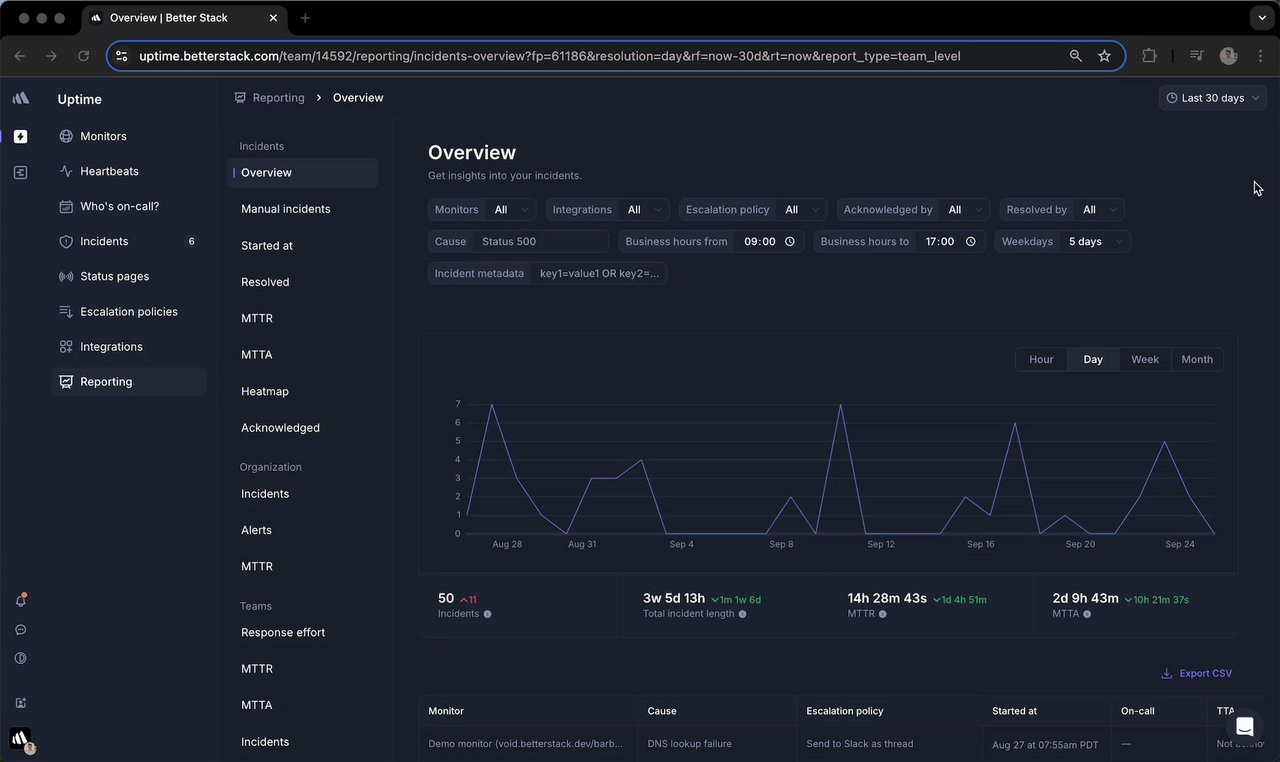Click the pulse icon beside Heartbeats
1280x762 pixels.
click(66, 171)
